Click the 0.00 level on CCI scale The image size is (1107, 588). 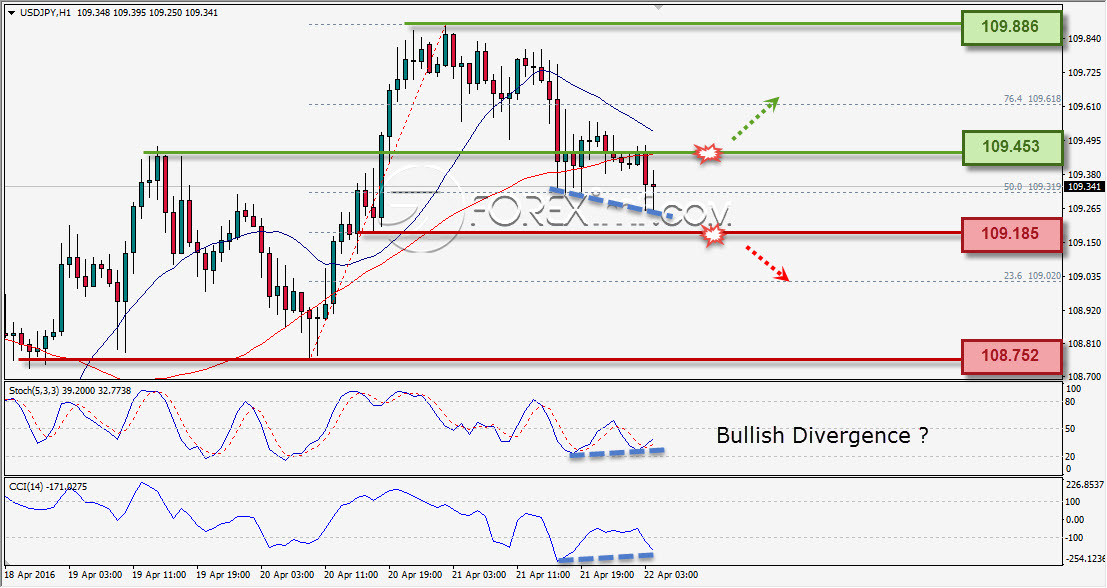[x=1077, y=520]
